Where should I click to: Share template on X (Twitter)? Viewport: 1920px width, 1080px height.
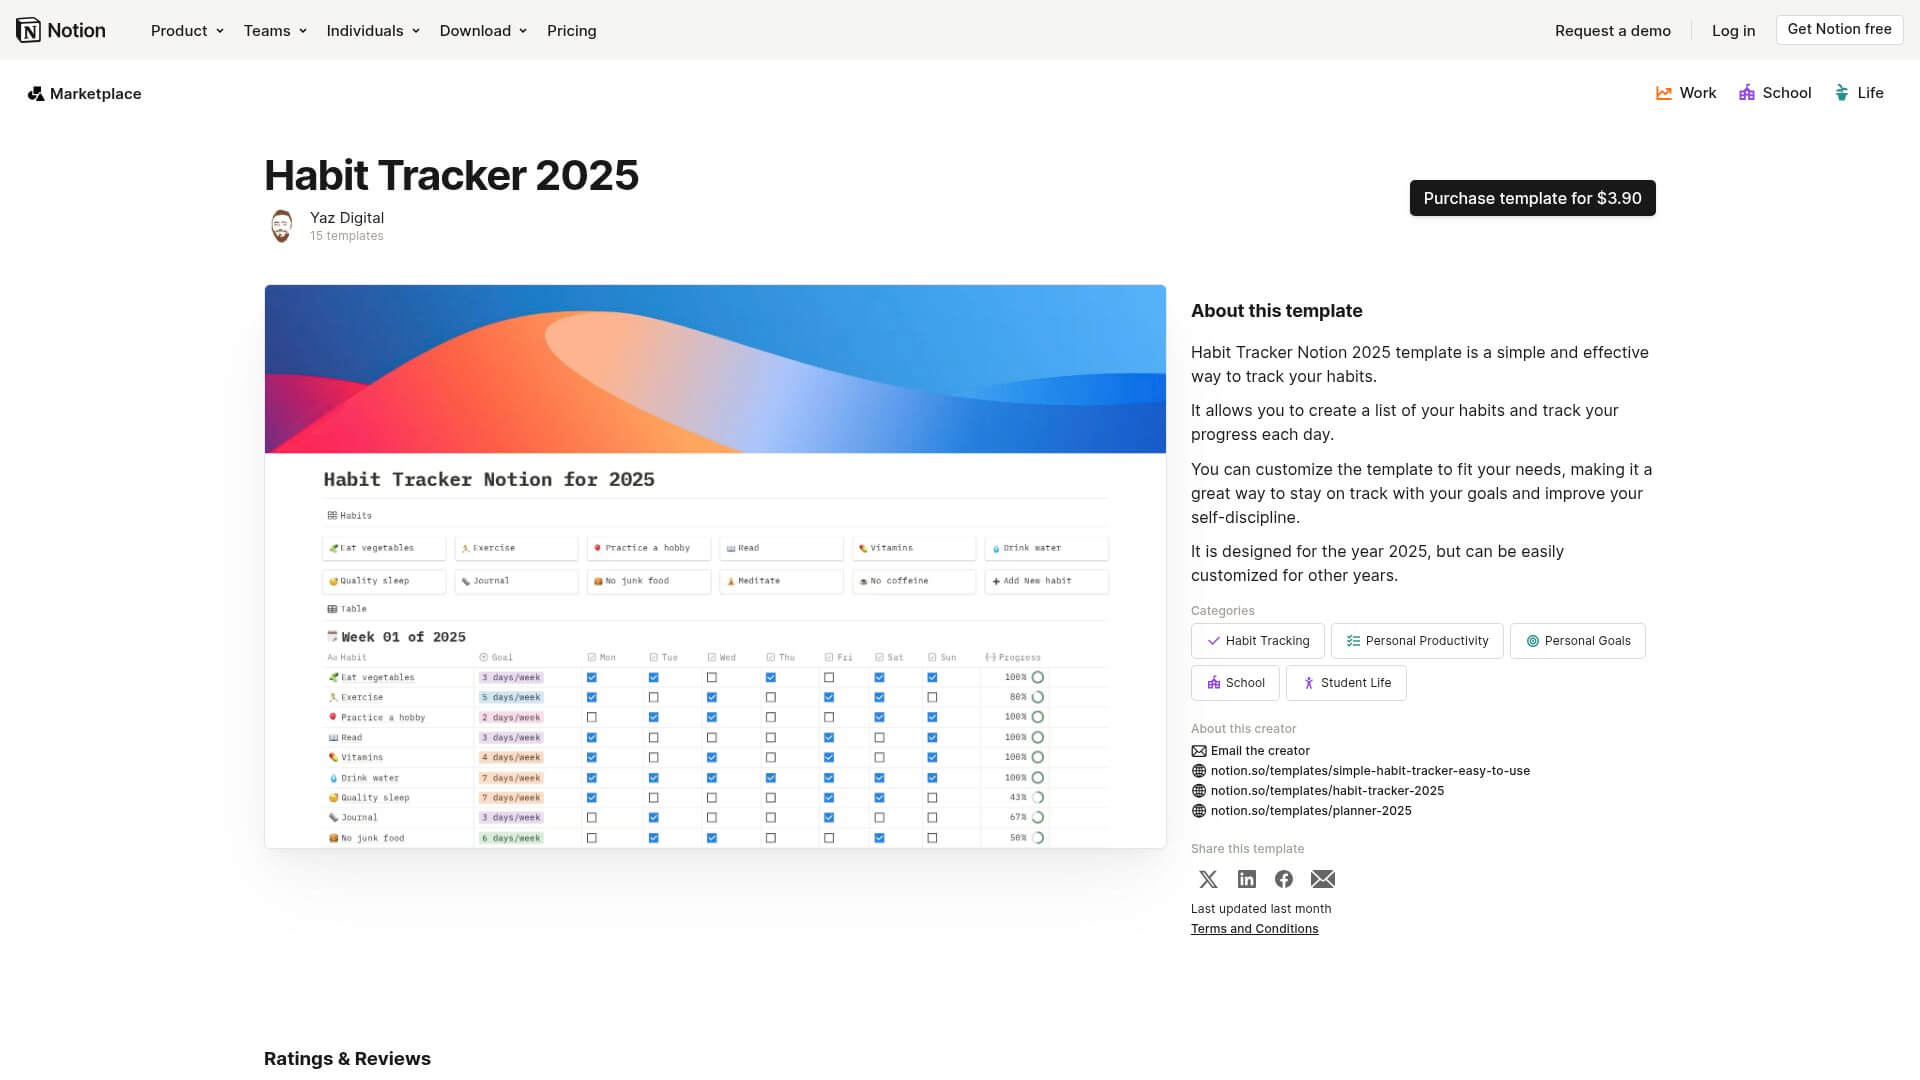pyautogui.click(x=1208, y=879)
